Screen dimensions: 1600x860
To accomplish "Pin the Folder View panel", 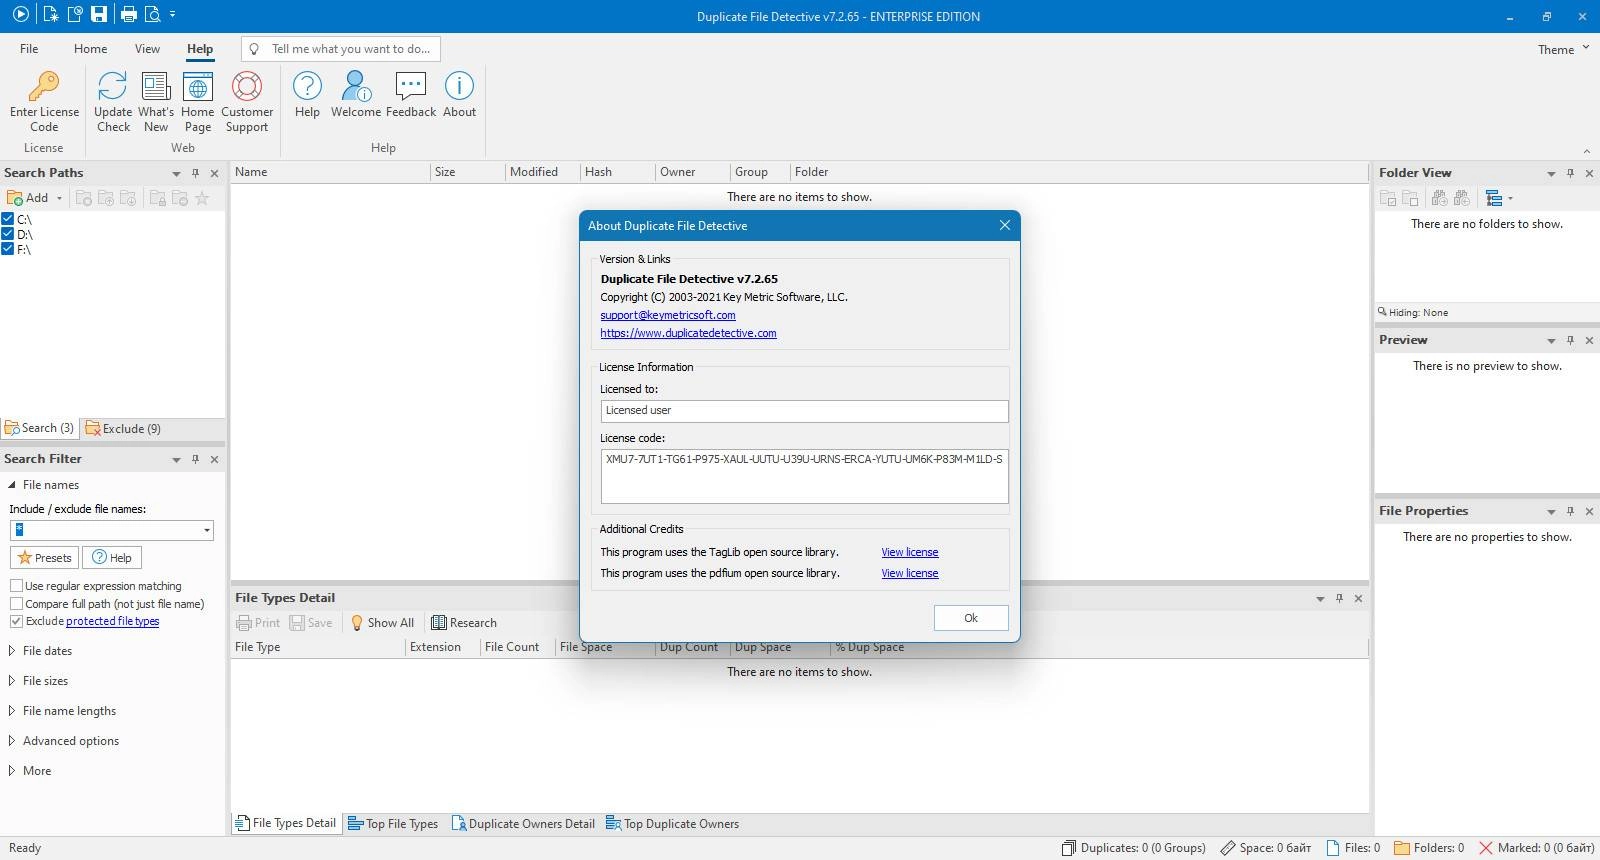I will point(1570,173).
